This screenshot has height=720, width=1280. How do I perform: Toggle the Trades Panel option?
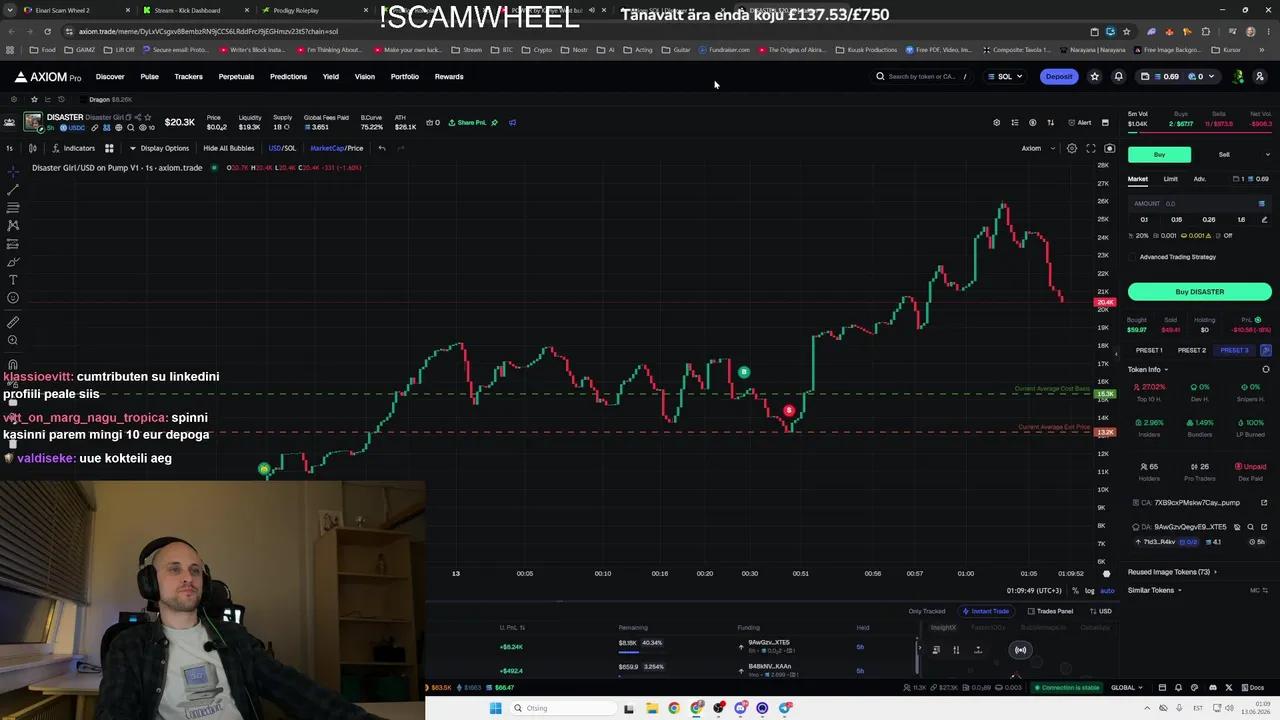coord(1050,611)
